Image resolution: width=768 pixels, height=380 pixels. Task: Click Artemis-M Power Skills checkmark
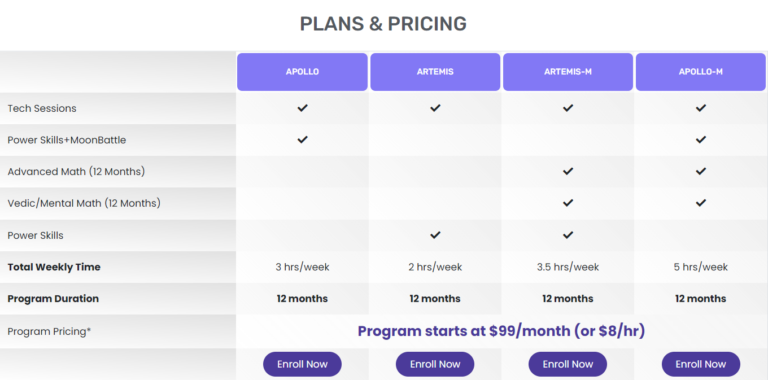click(568, 235)
